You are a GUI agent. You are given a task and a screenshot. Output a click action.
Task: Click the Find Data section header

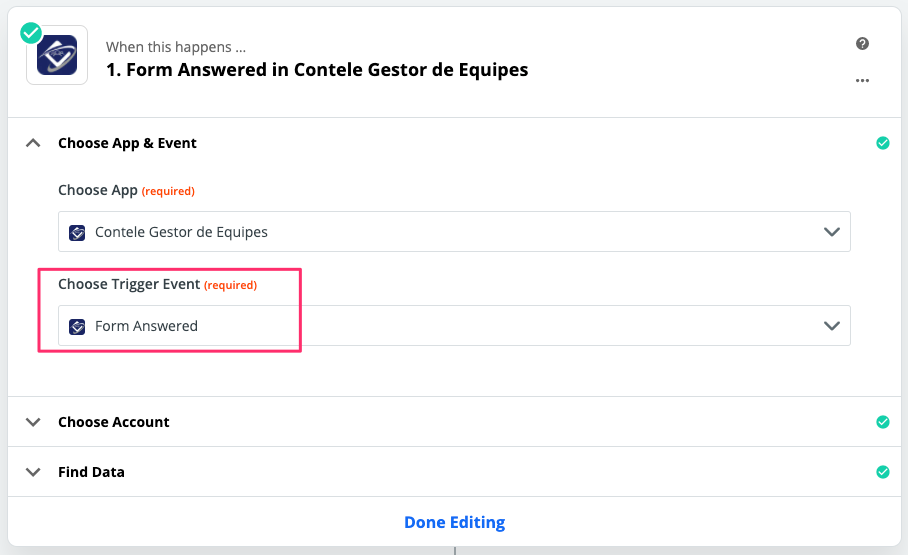91,472
